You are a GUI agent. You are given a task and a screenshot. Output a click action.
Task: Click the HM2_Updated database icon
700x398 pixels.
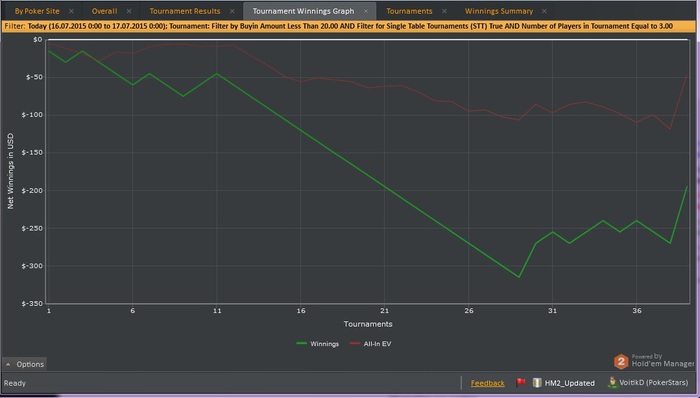pyautogui.click(x=537, y=382)
